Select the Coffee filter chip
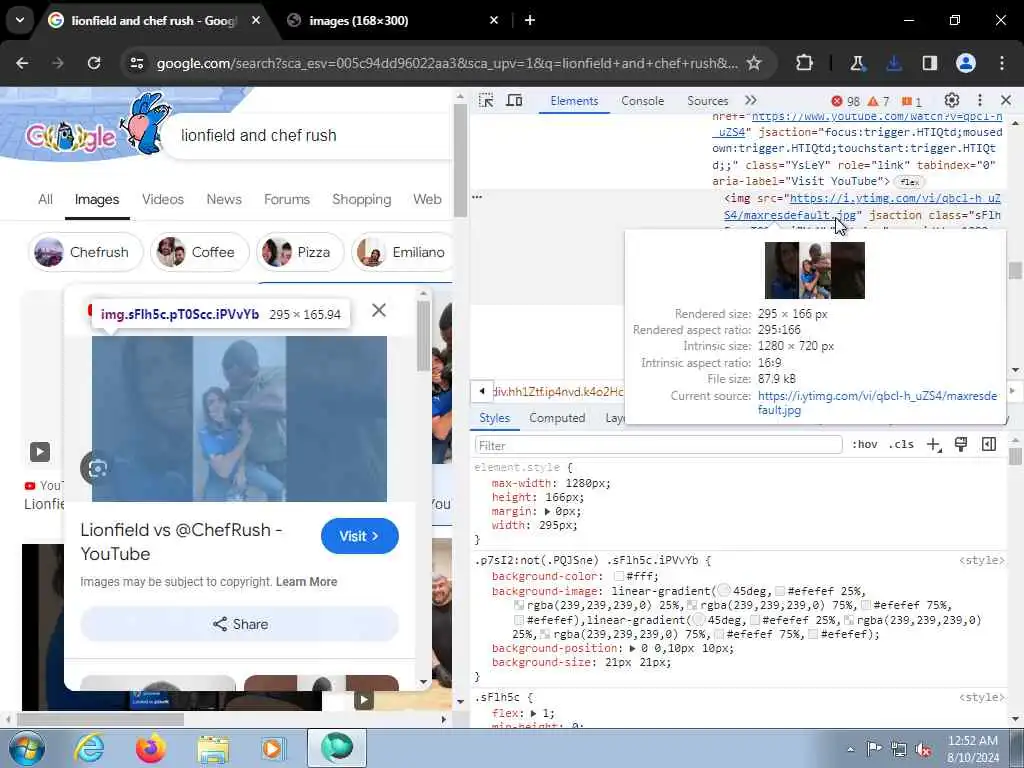 (199, 252)
